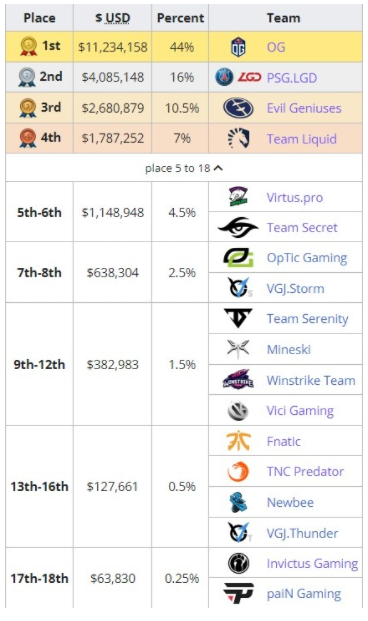Open the Vici Gaming team link
Screen dimensions: 368x621
click(x=300, y=411)
